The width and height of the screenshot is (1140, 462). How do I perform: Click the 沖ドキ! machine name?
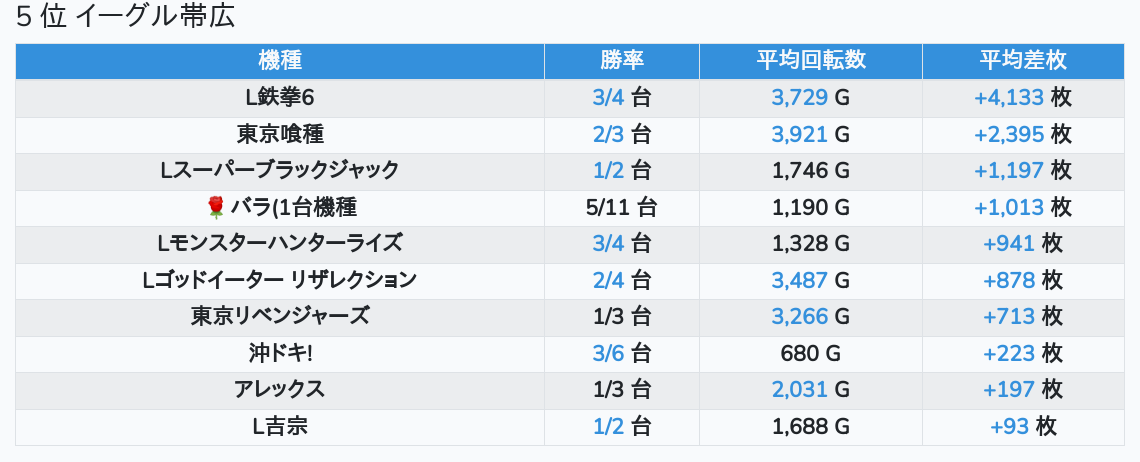point(280,353)
